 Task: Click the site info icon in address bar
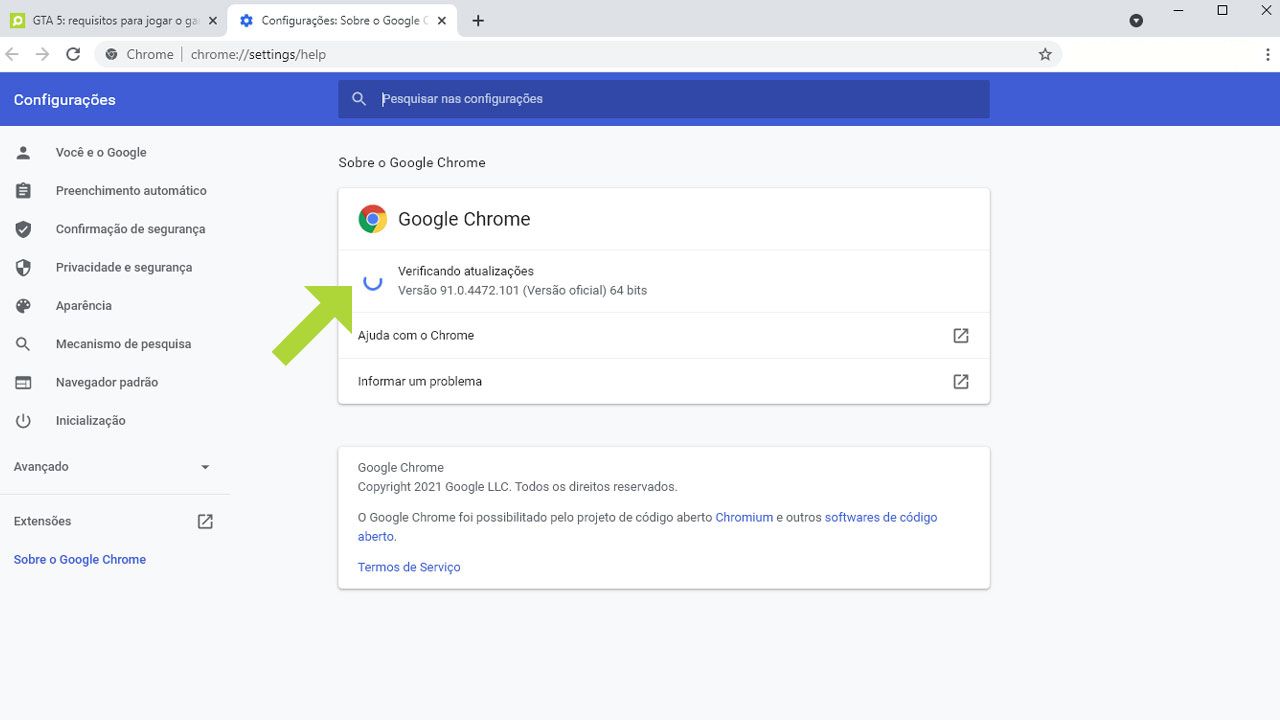pos(111,54)
